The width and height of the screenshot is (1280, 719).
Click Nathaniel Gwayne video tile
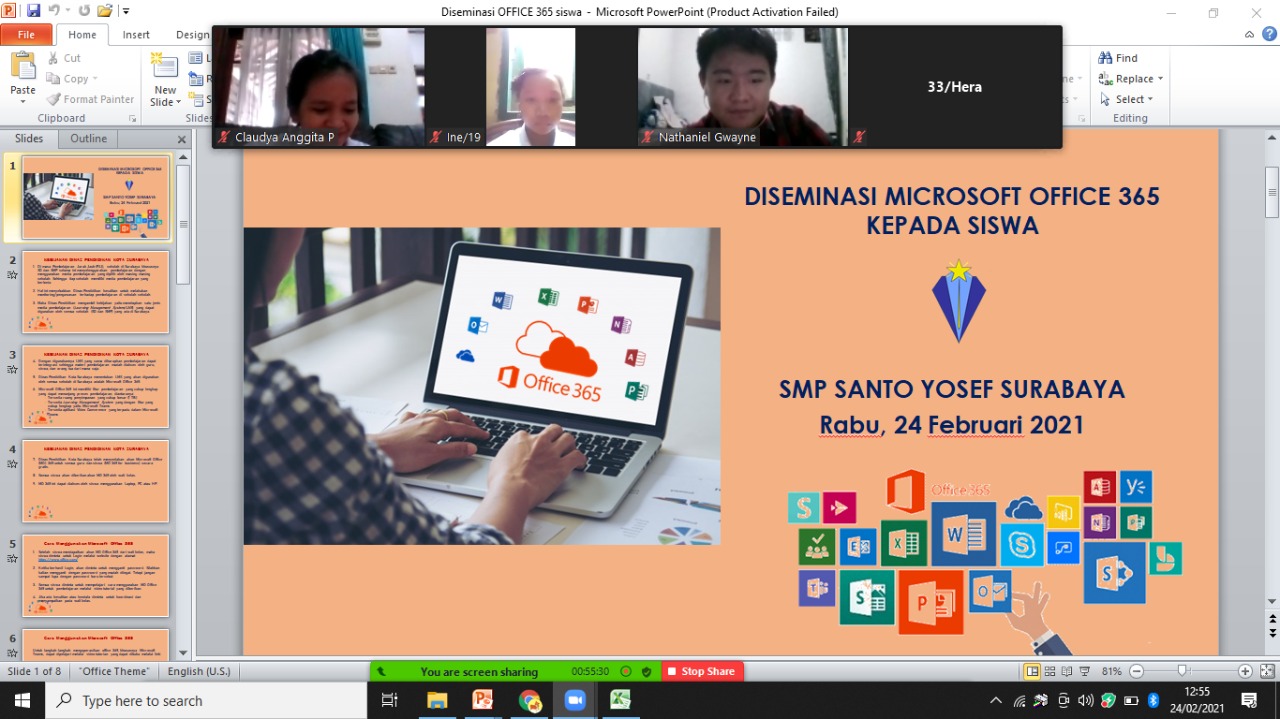(x=742, y=87)
